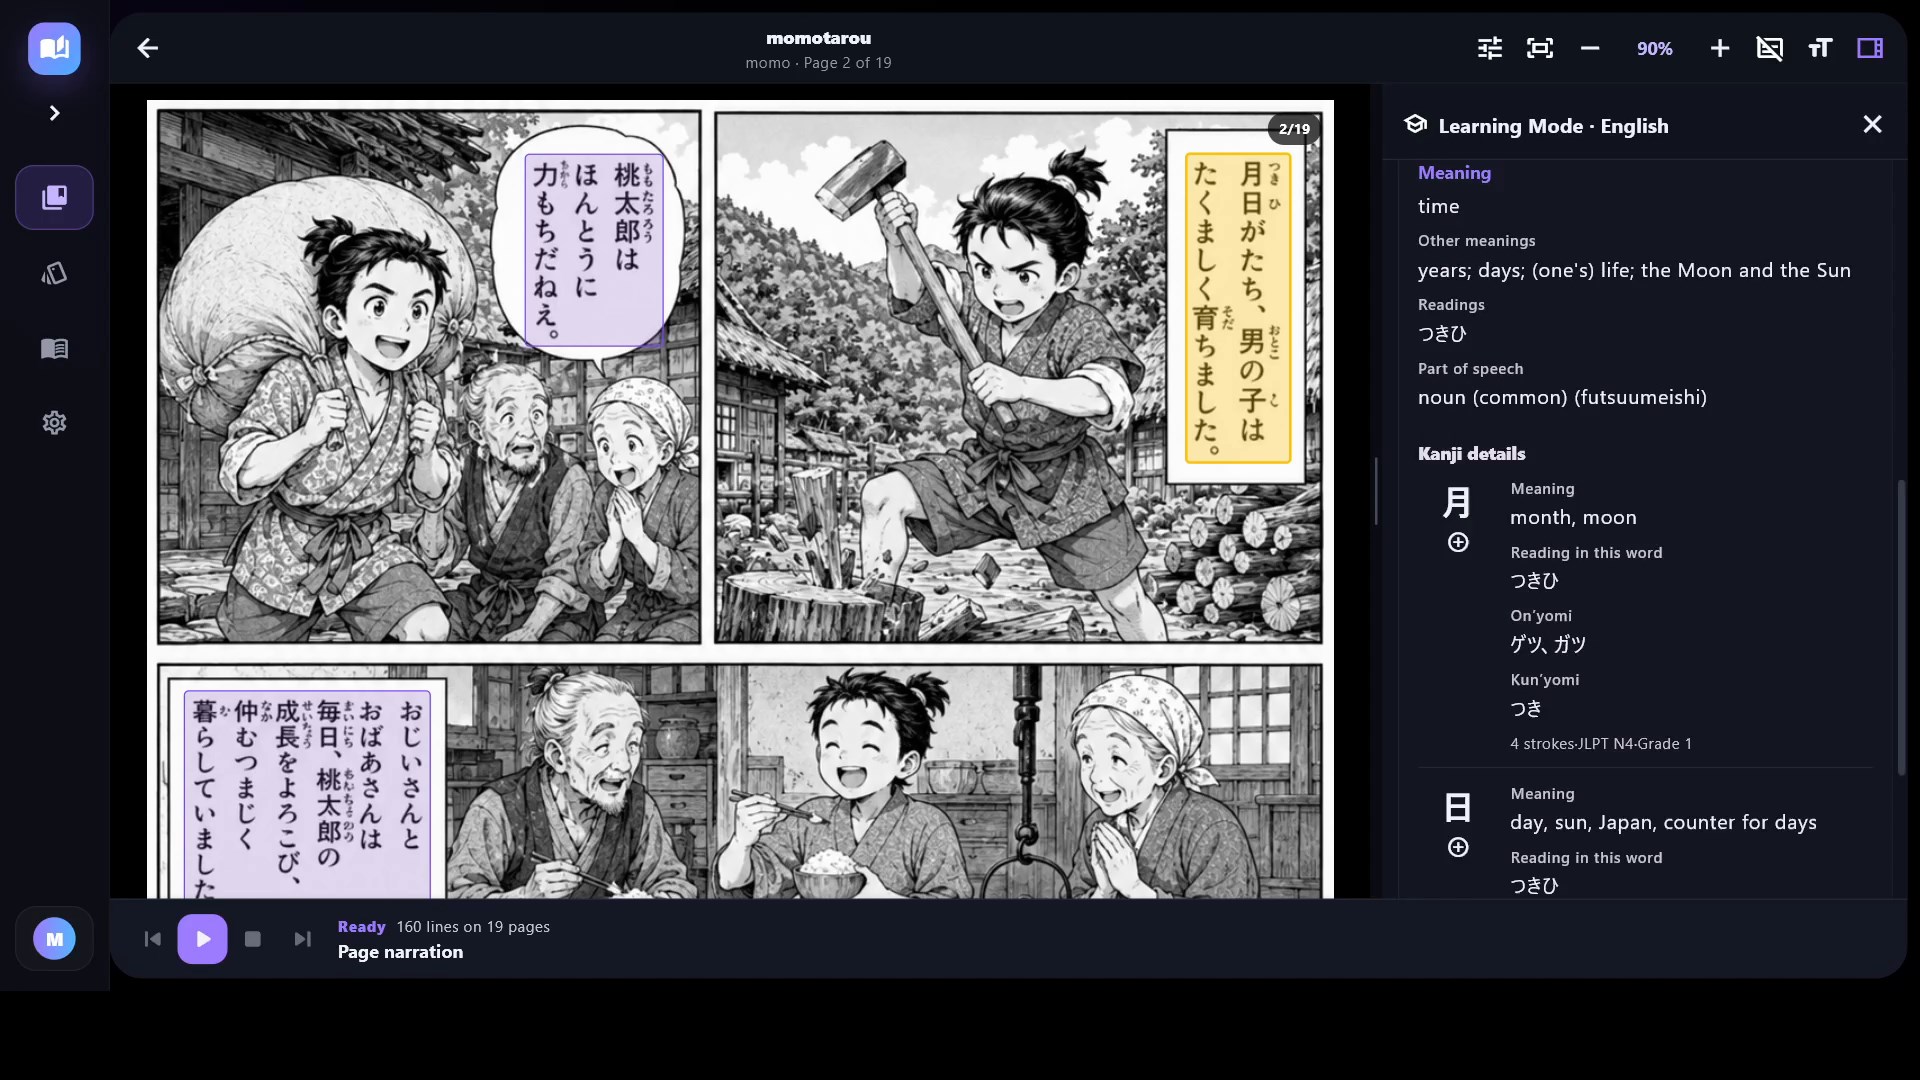
Task: Go back with the left arrow button
Action: click(148, 48)
